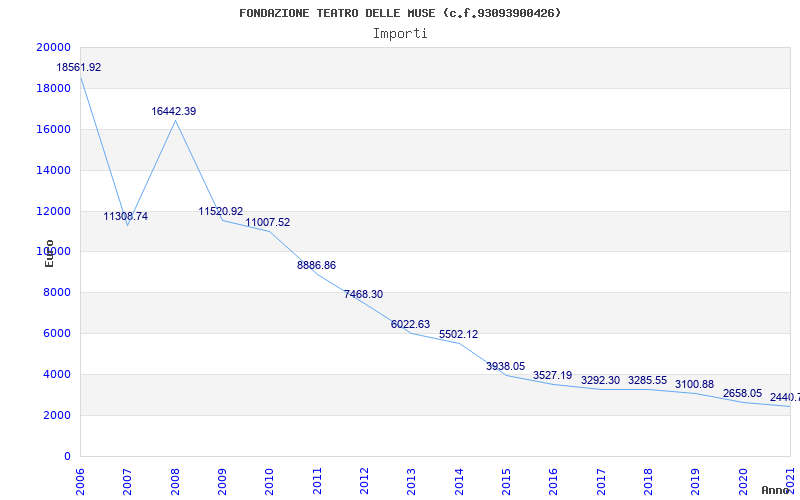800x500 pixels.
Task: Select the 5502.12 data label
Action: point(458,335)
